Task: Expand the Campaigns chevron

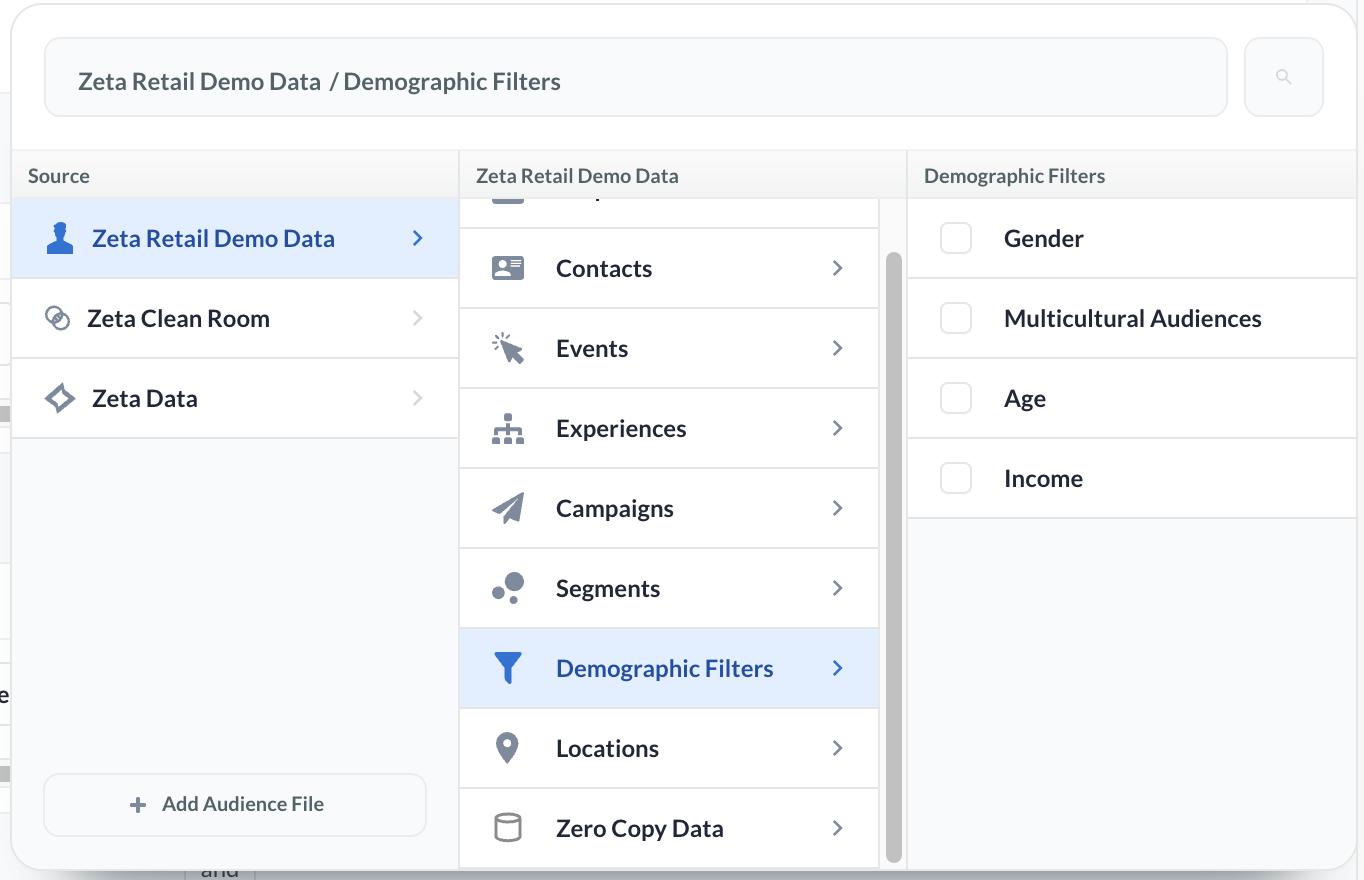Action: point(838,508)
